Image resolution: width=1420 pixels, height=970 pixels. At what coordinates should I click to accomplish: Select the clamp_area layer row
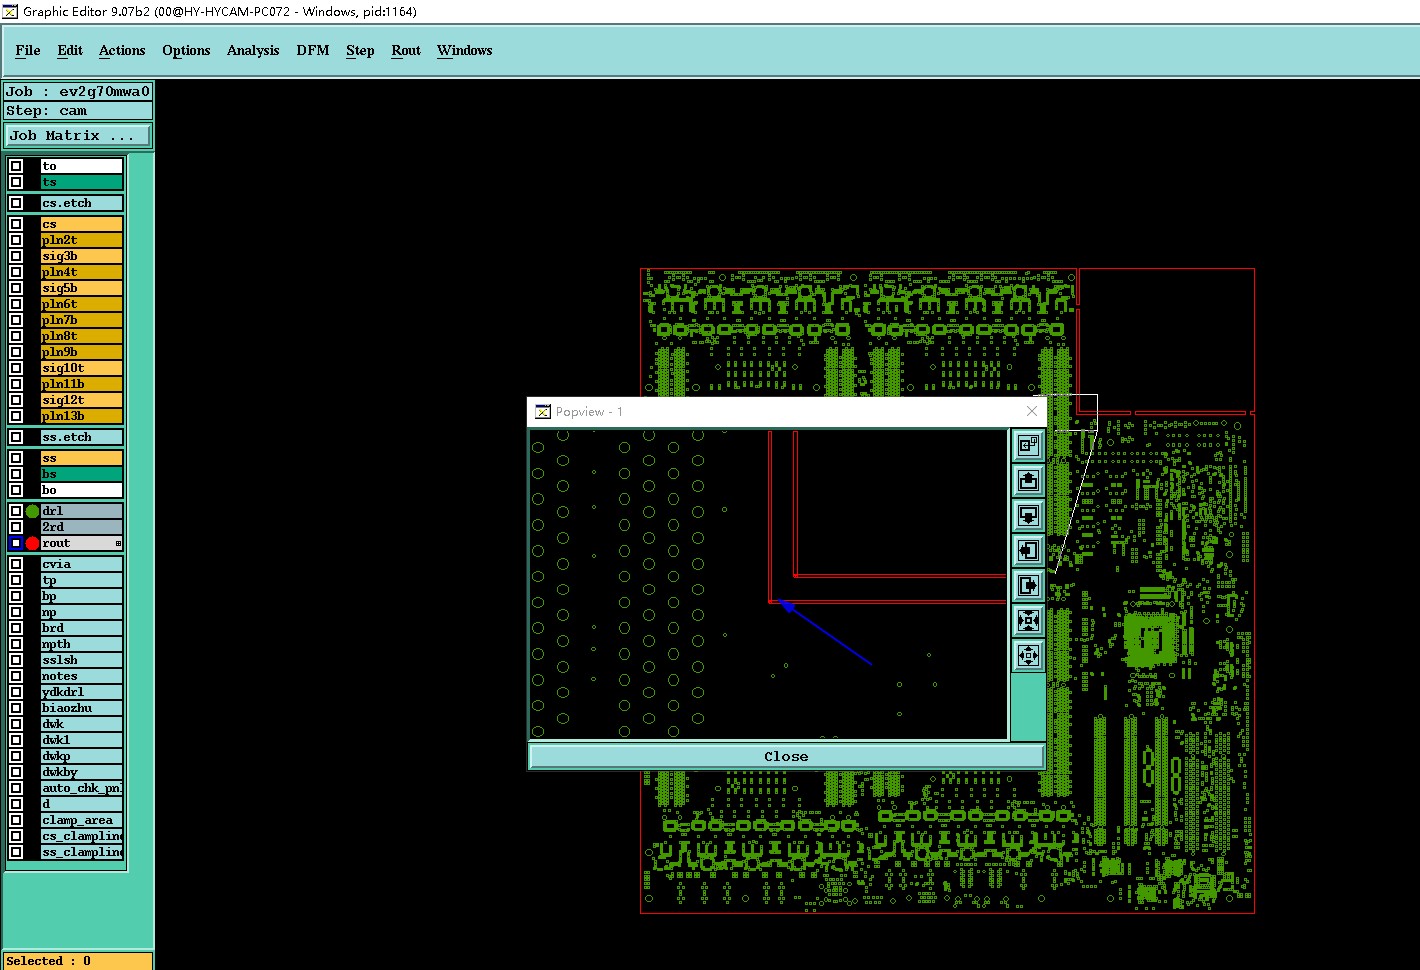point(82,820)
